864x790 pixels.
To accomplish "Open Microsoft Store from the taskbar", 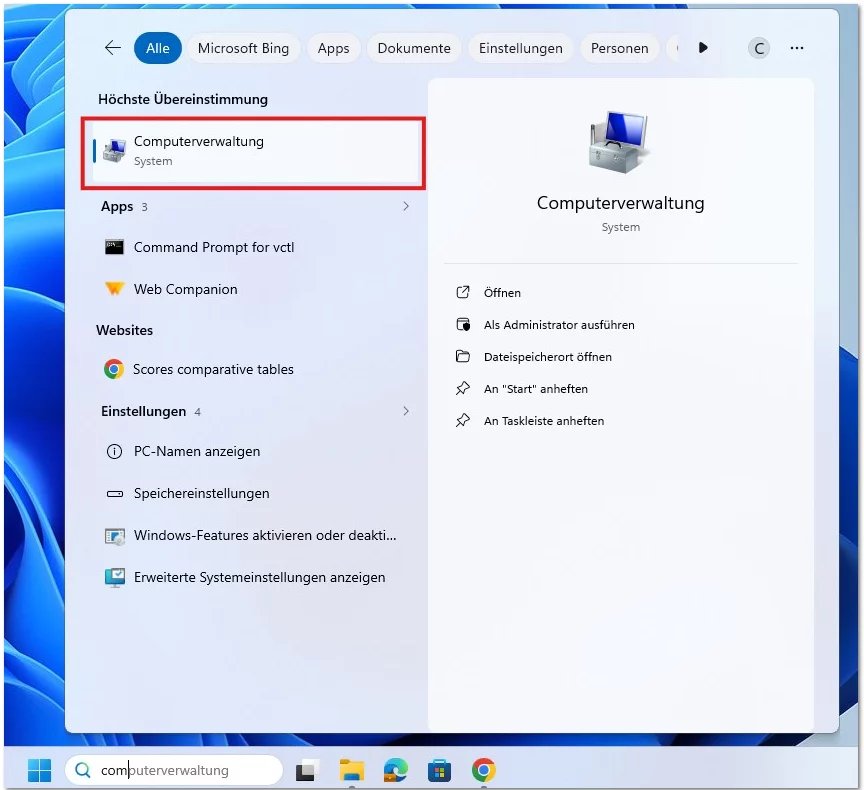I will pos(439,770).
